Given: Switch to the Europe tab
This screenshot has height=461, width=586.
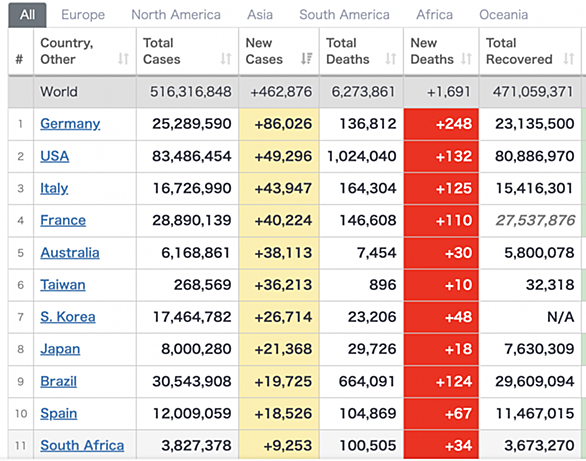Looking at the screenshot, I should [x=83, y=15].
